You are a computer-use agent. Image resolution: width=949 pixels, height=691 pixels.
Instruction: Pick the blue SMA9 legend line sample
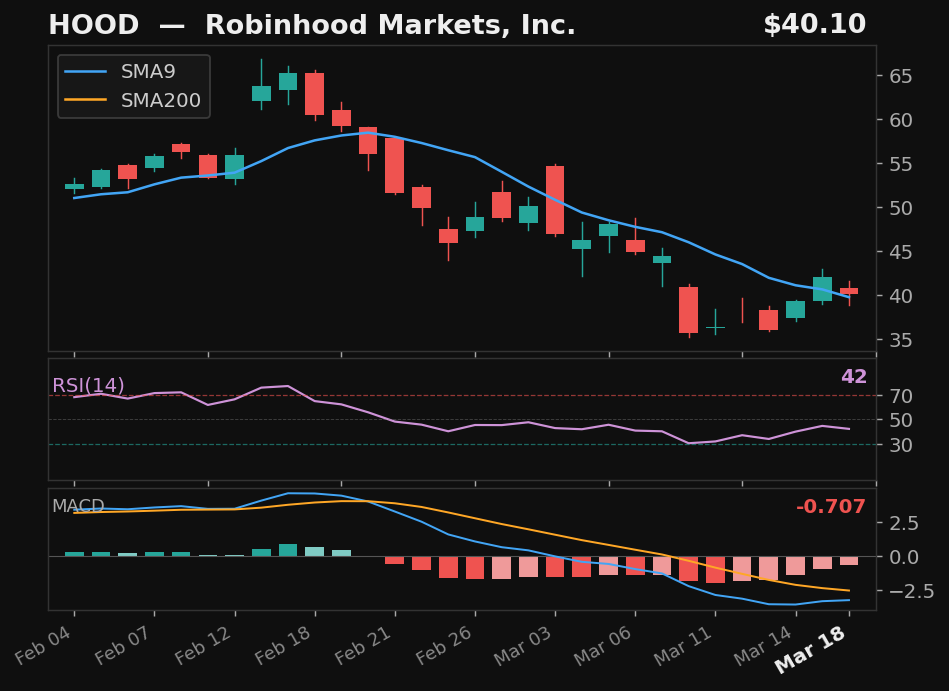[x=85, y=71]
